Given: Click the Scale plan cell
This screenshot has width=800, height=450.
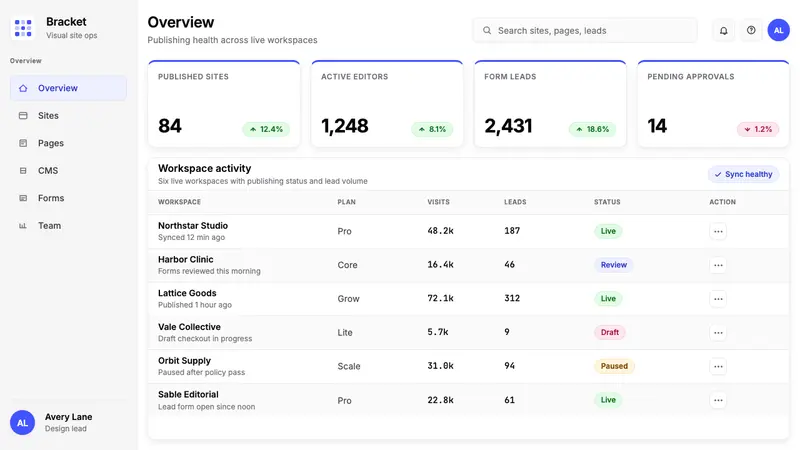Looking at the screenshot, I should pyautogui.click(x=349, y=366).
